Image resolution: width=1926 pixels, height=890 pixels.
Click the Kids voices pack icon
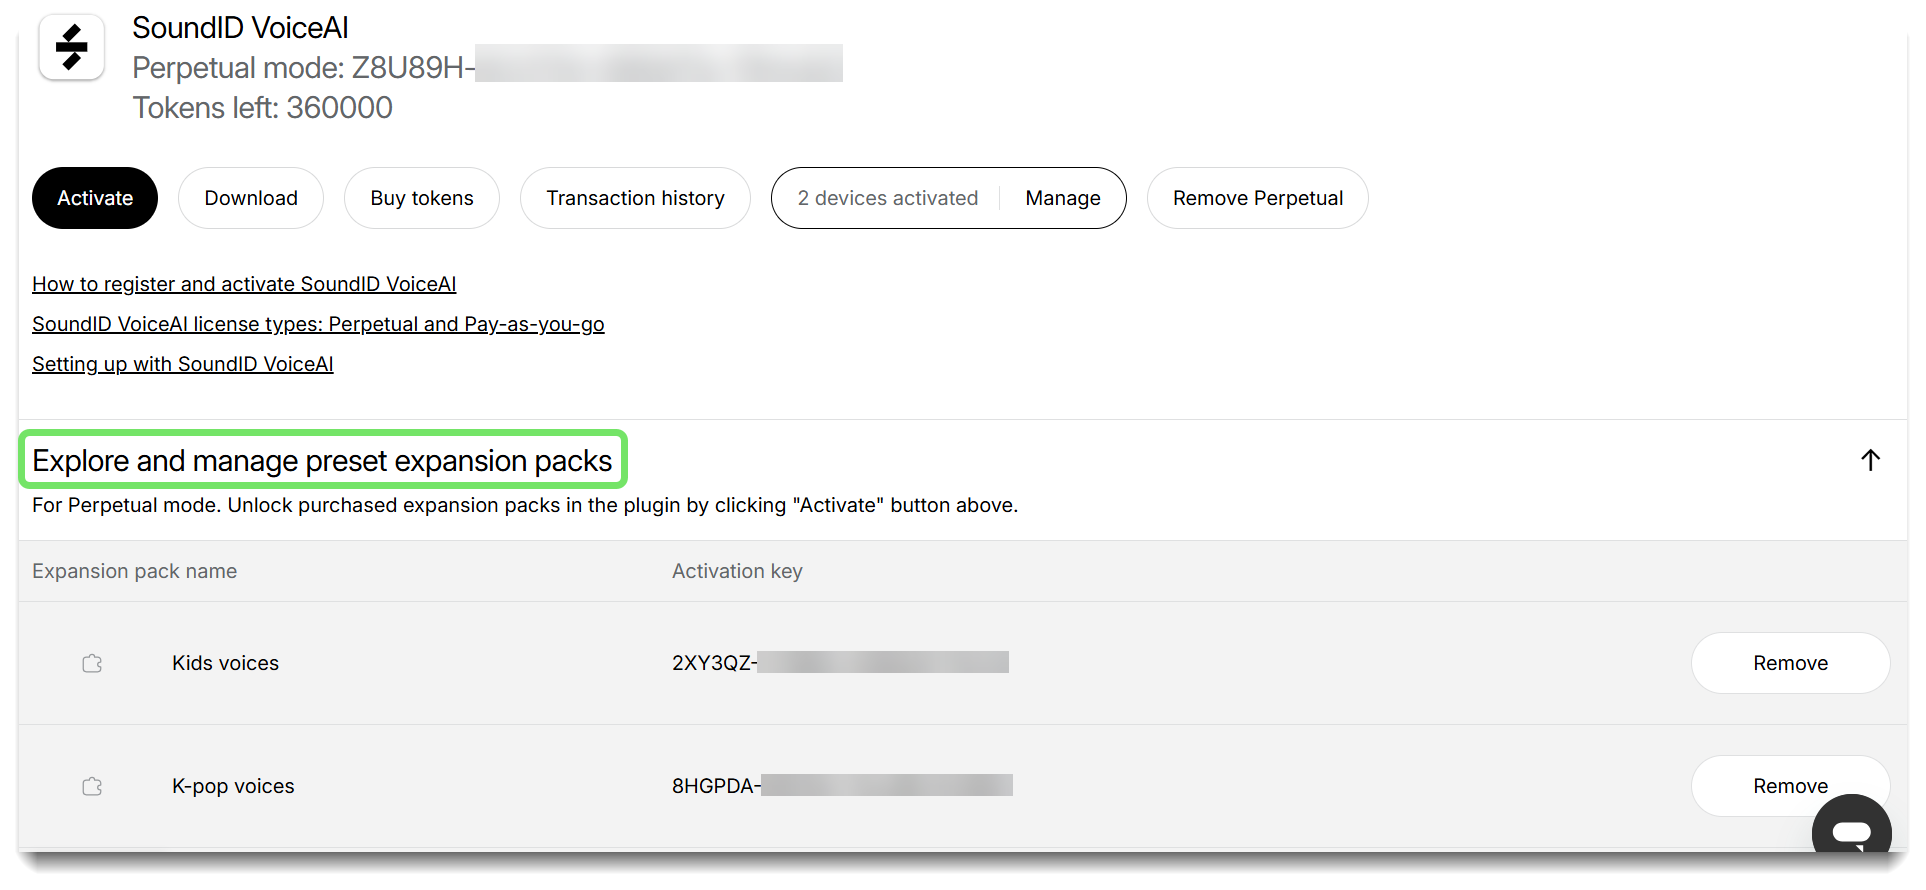92,663
